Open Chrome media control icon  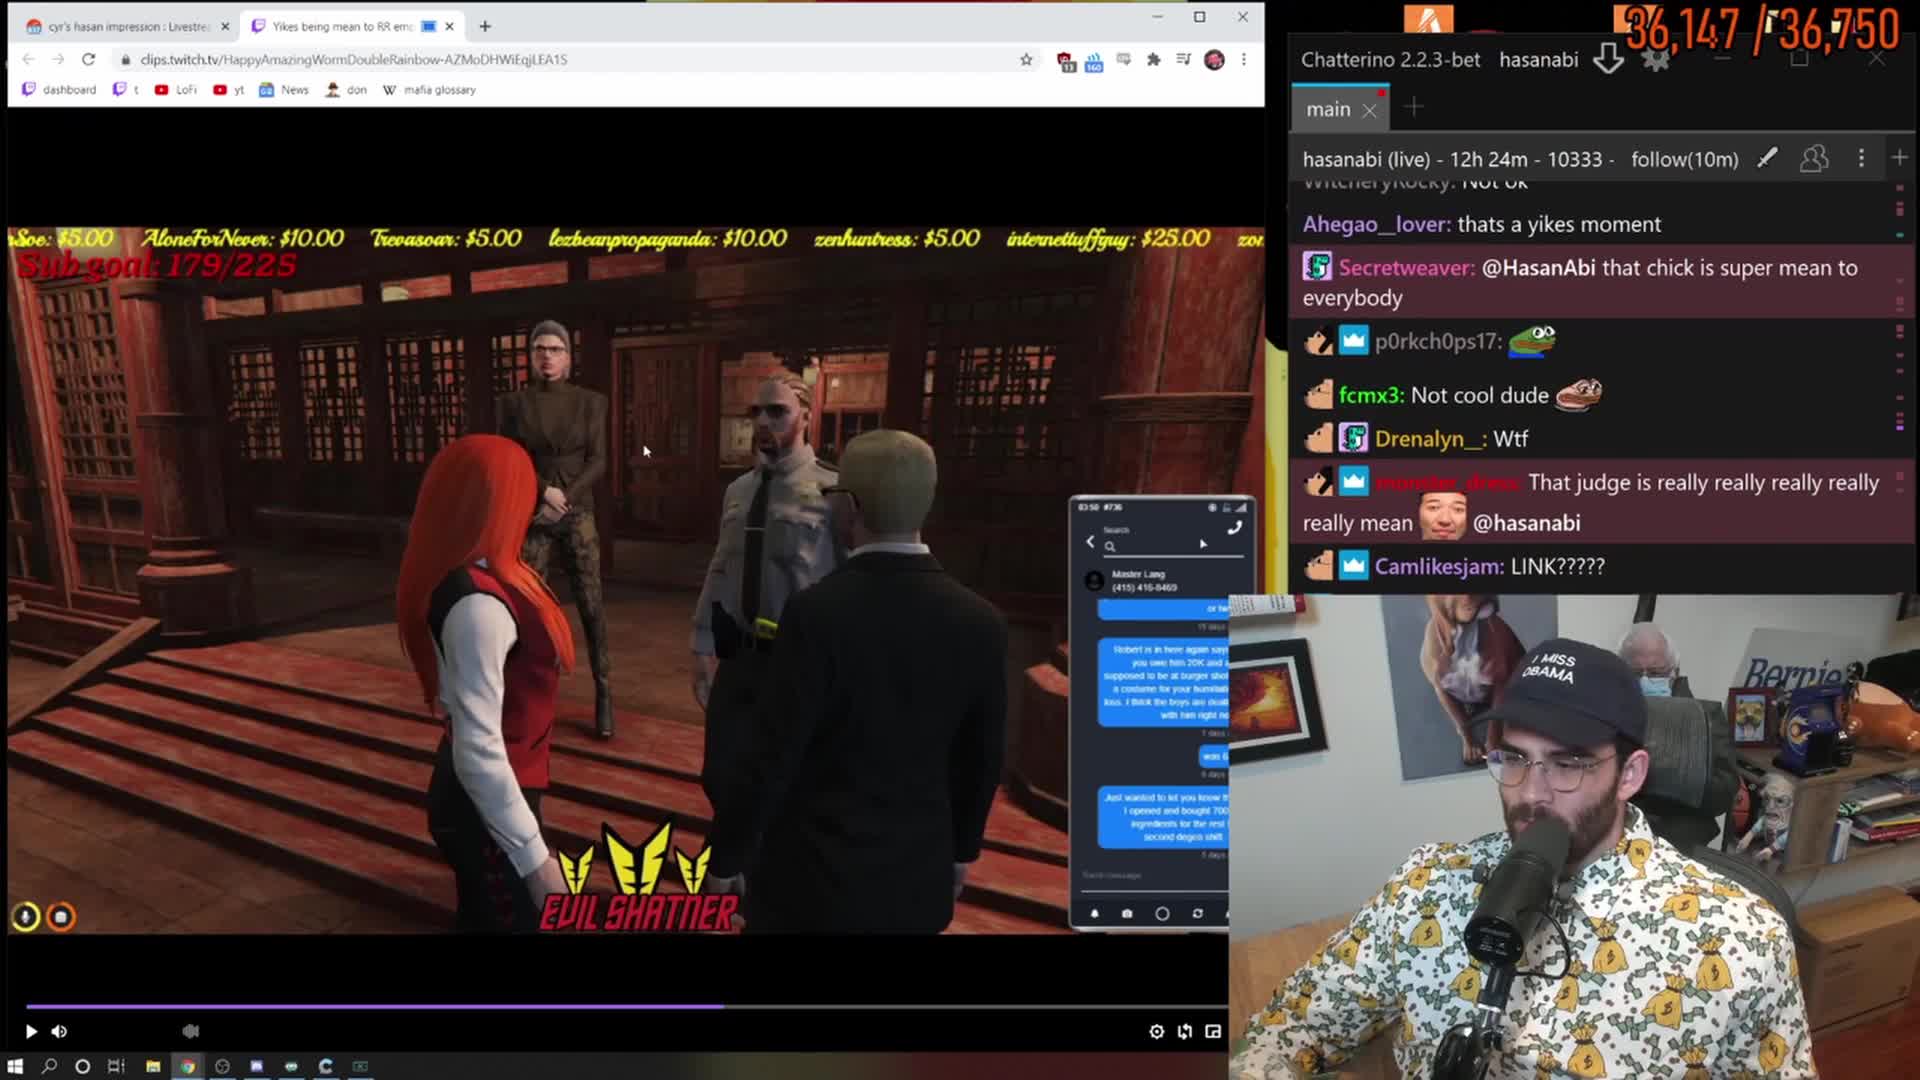pos(1184,60)
